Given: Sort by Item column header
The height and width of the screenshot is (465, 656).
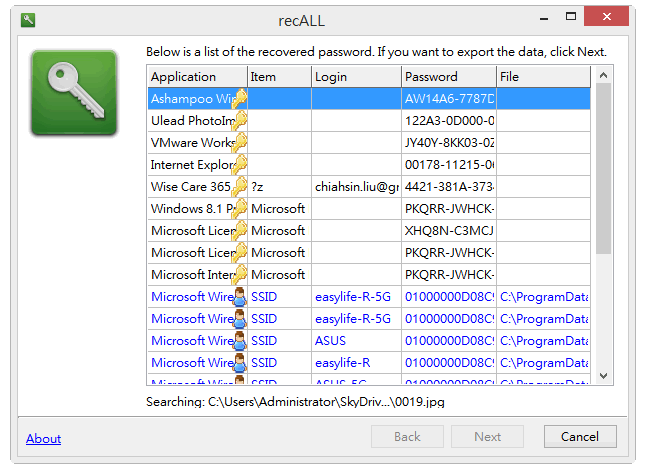Looking at the screenshot, I should 279,77.
